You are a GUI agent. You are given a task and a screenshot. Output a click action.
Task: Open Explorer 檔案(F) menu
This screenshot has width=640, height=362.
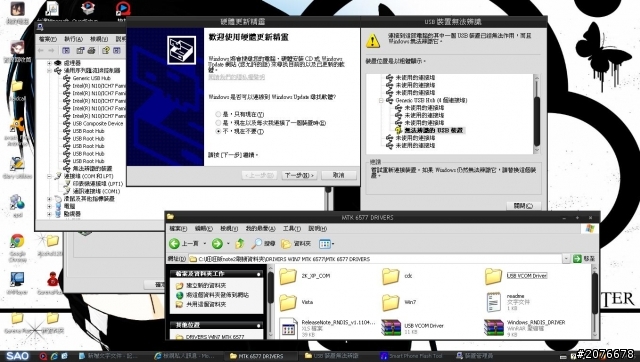178,229
